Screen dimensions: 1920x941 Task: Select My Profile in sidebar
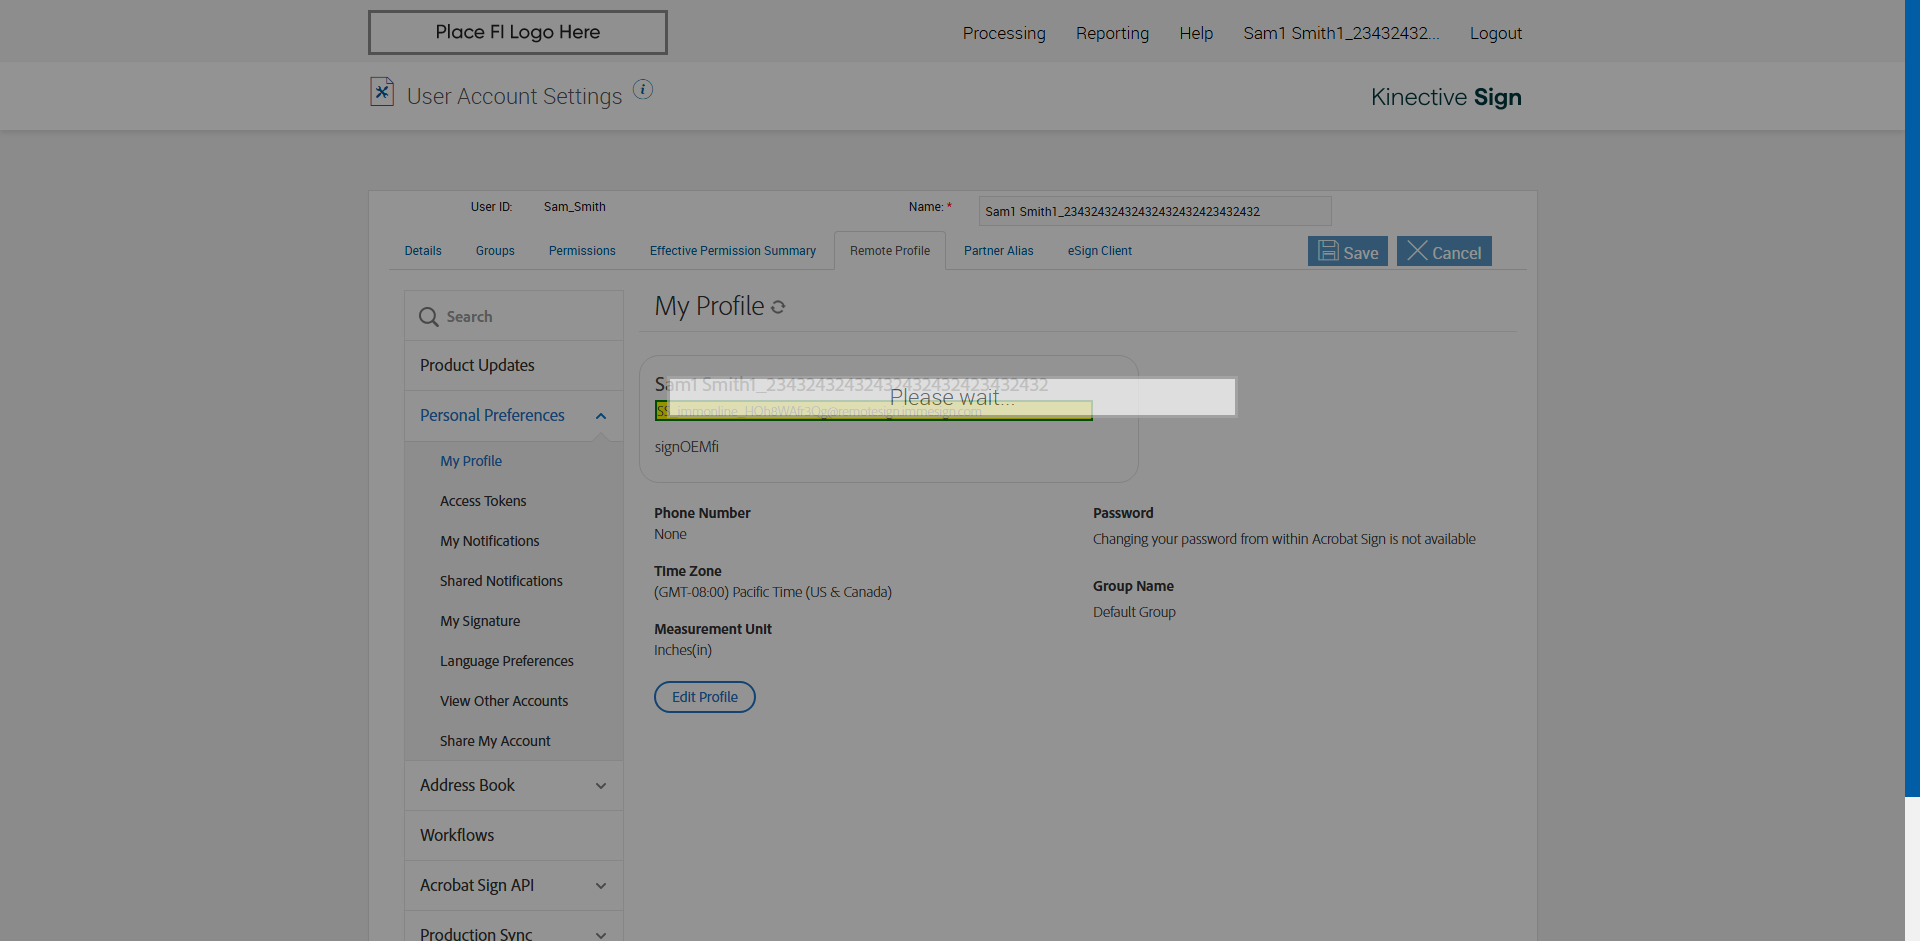click(471, 461)
